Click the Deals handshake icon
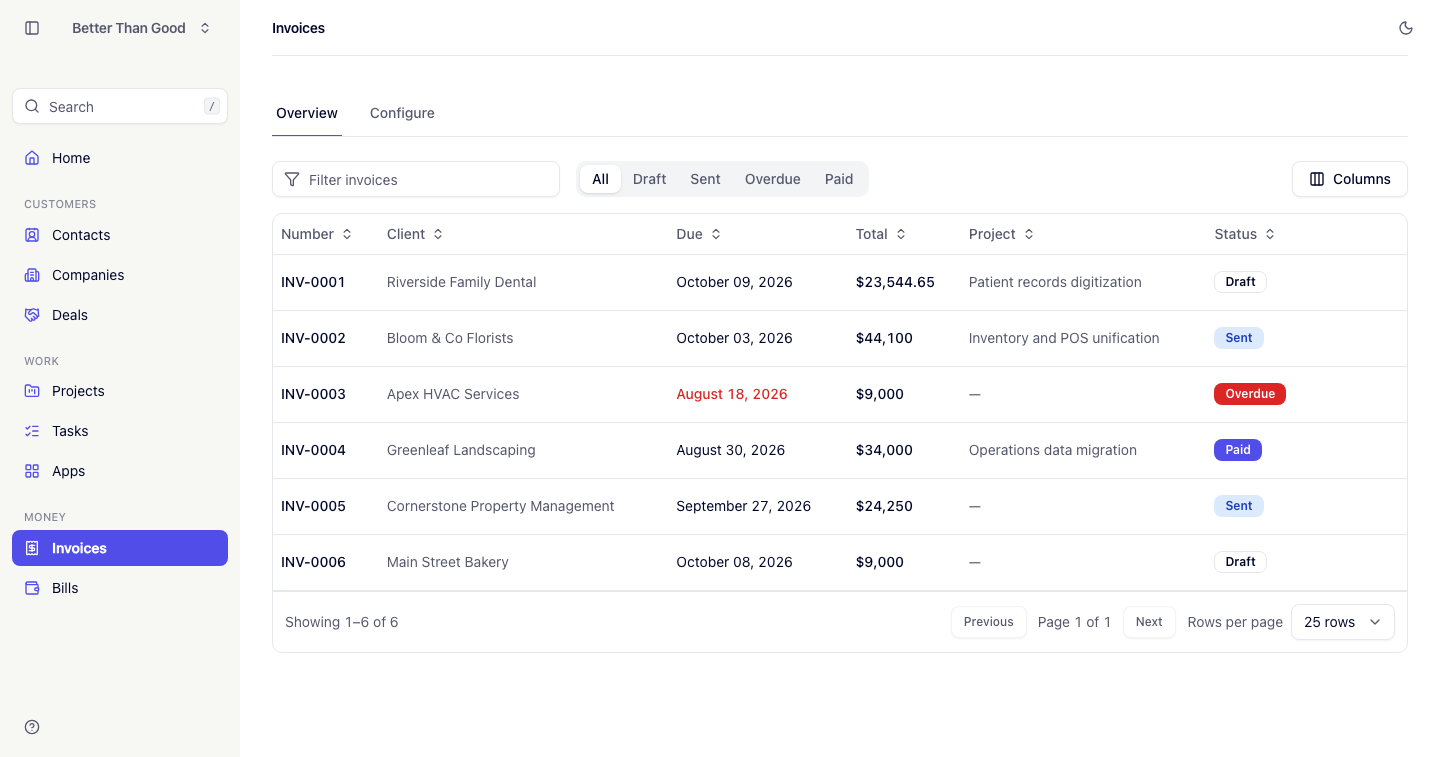This screenshot has width=1440, height=757. pos(32,315)
